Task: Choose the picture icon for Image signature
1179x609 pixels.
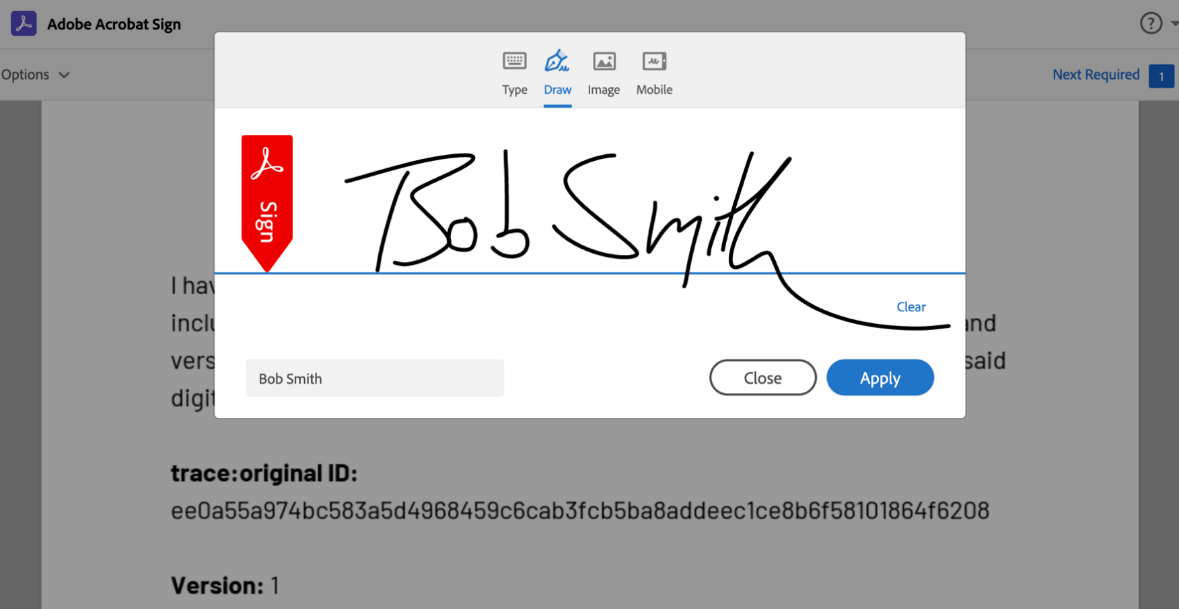Action: click(x=604, y=62)
